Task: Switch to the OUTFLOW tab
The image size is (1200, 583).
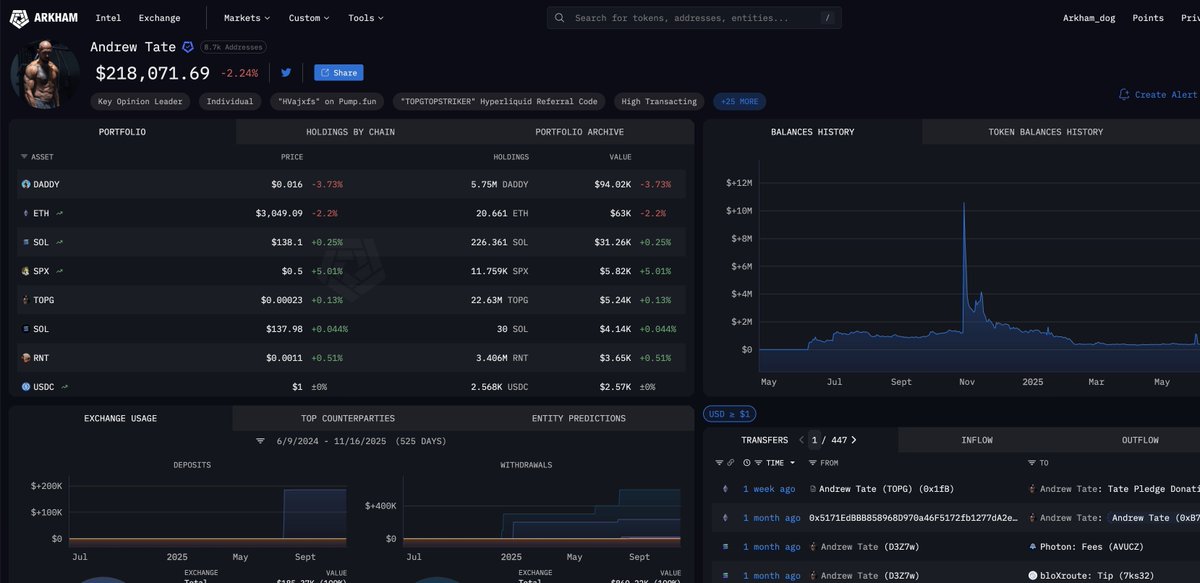Action: point(1139,440)
